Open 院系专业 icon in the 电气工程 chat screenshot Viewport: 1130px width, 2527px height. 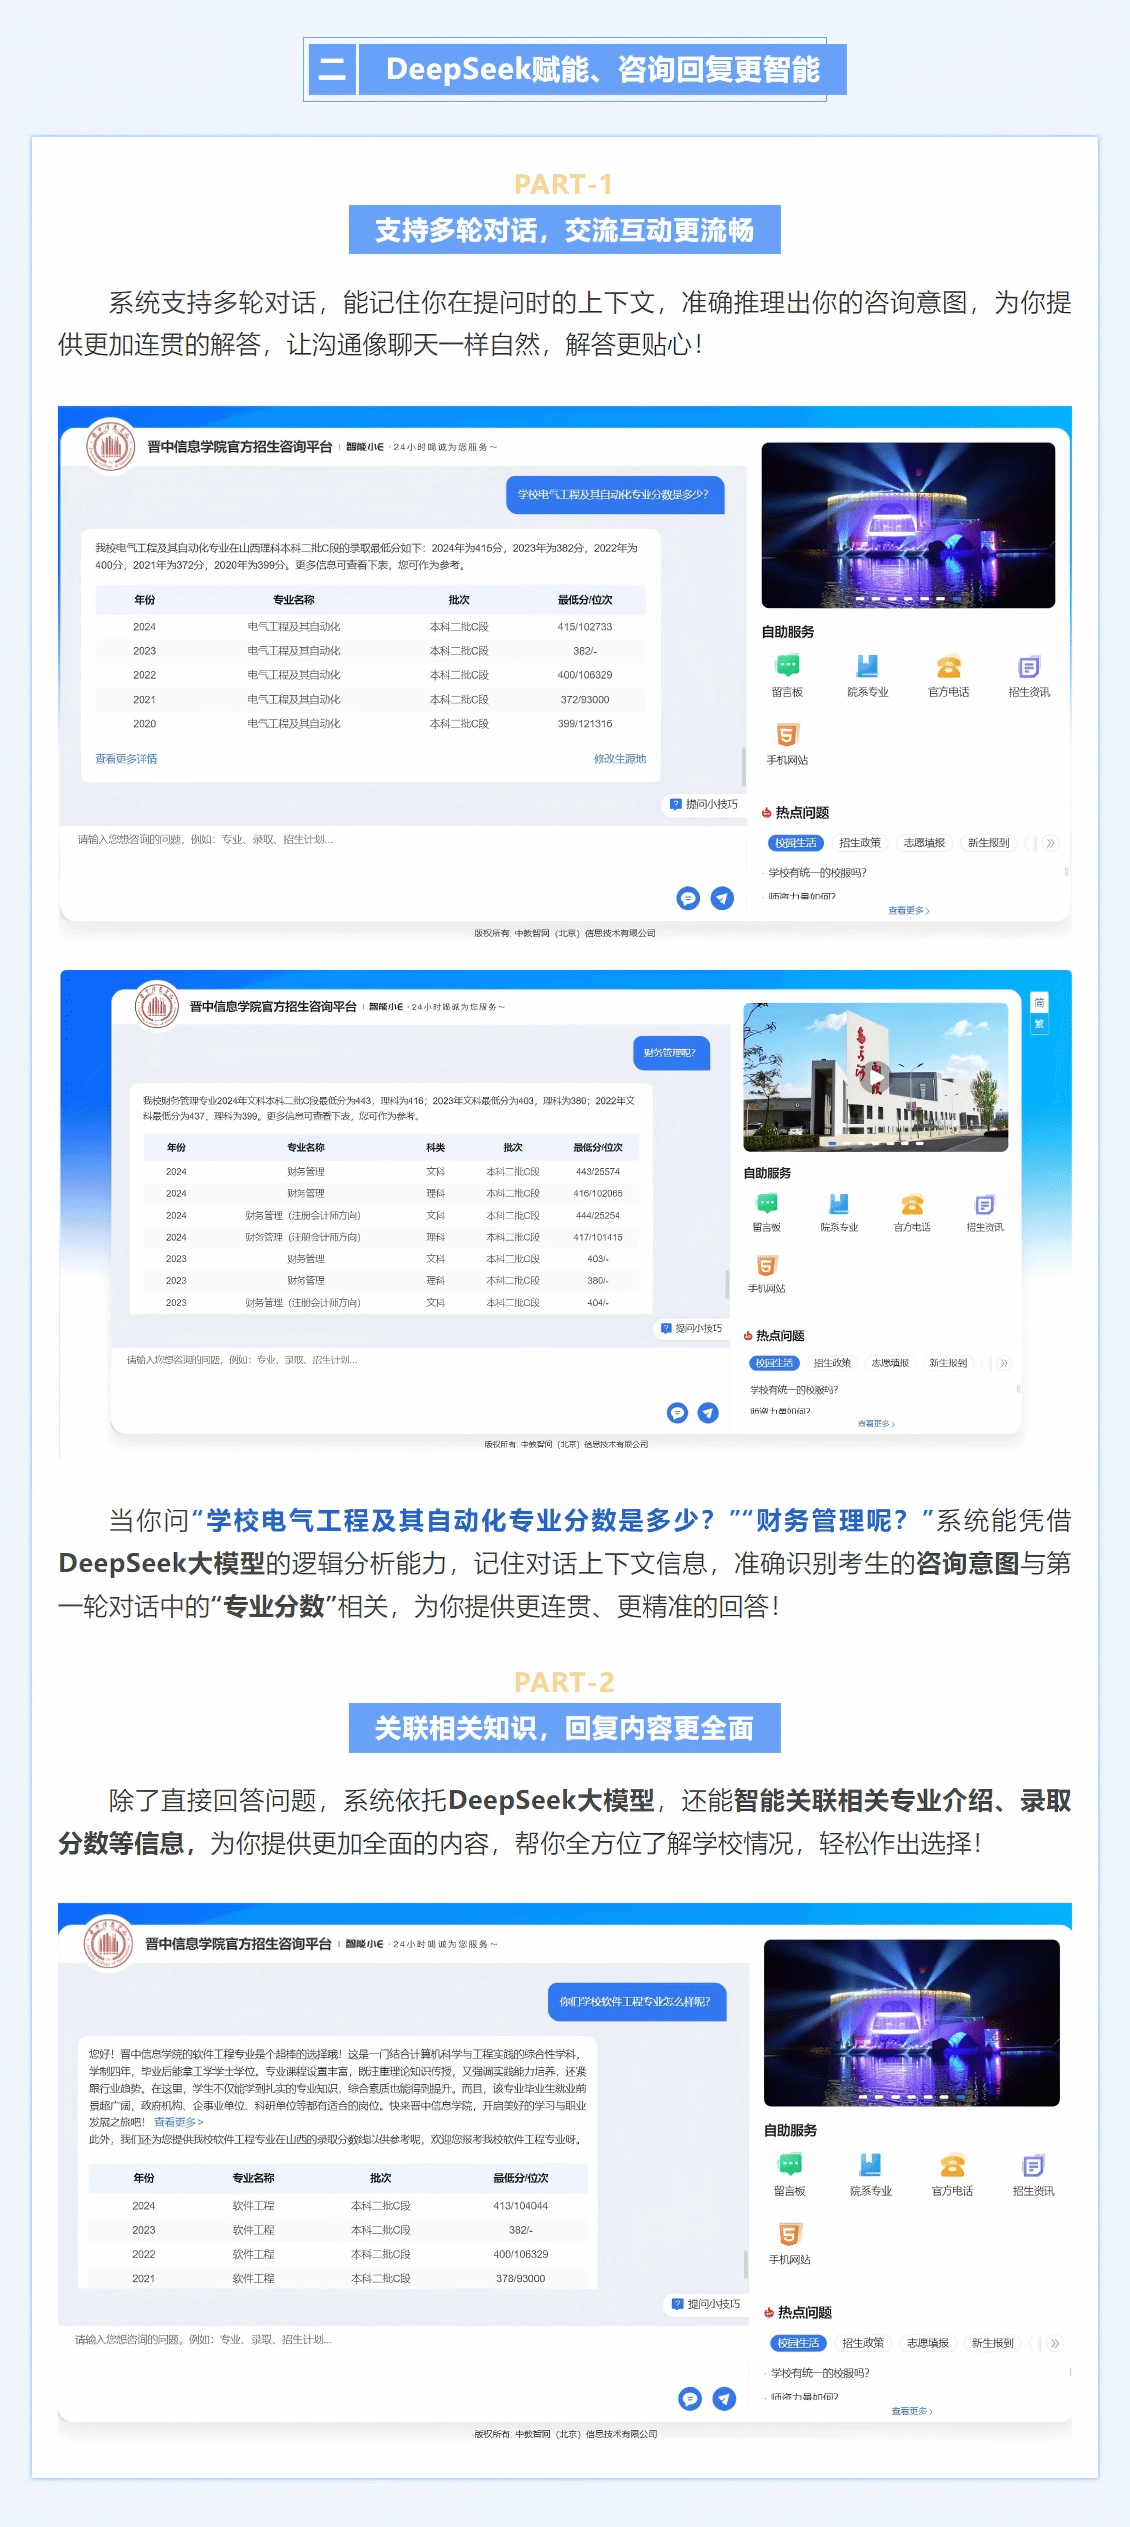coord(867,666)
